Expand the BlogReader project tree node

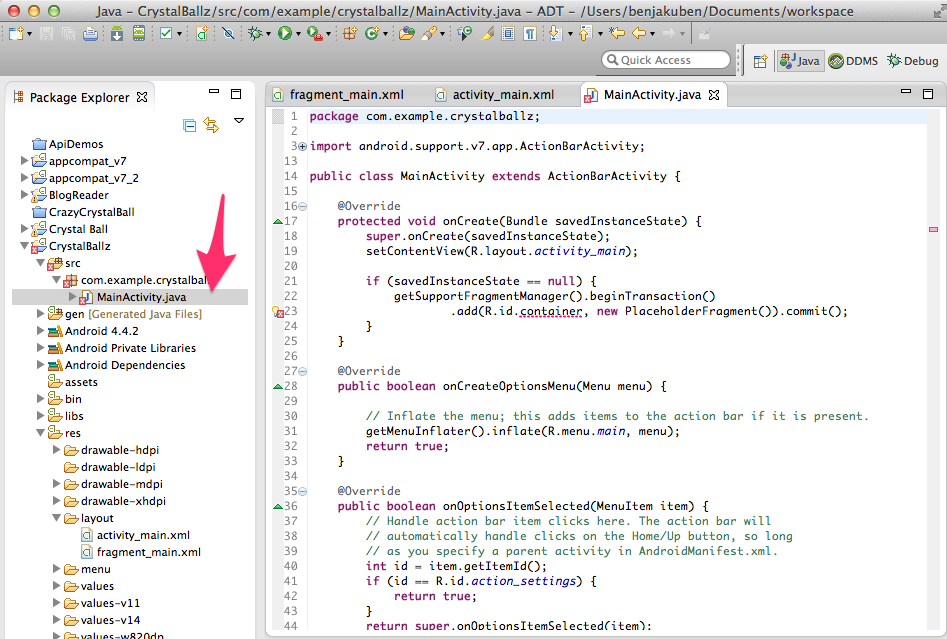tap(25, 195)
